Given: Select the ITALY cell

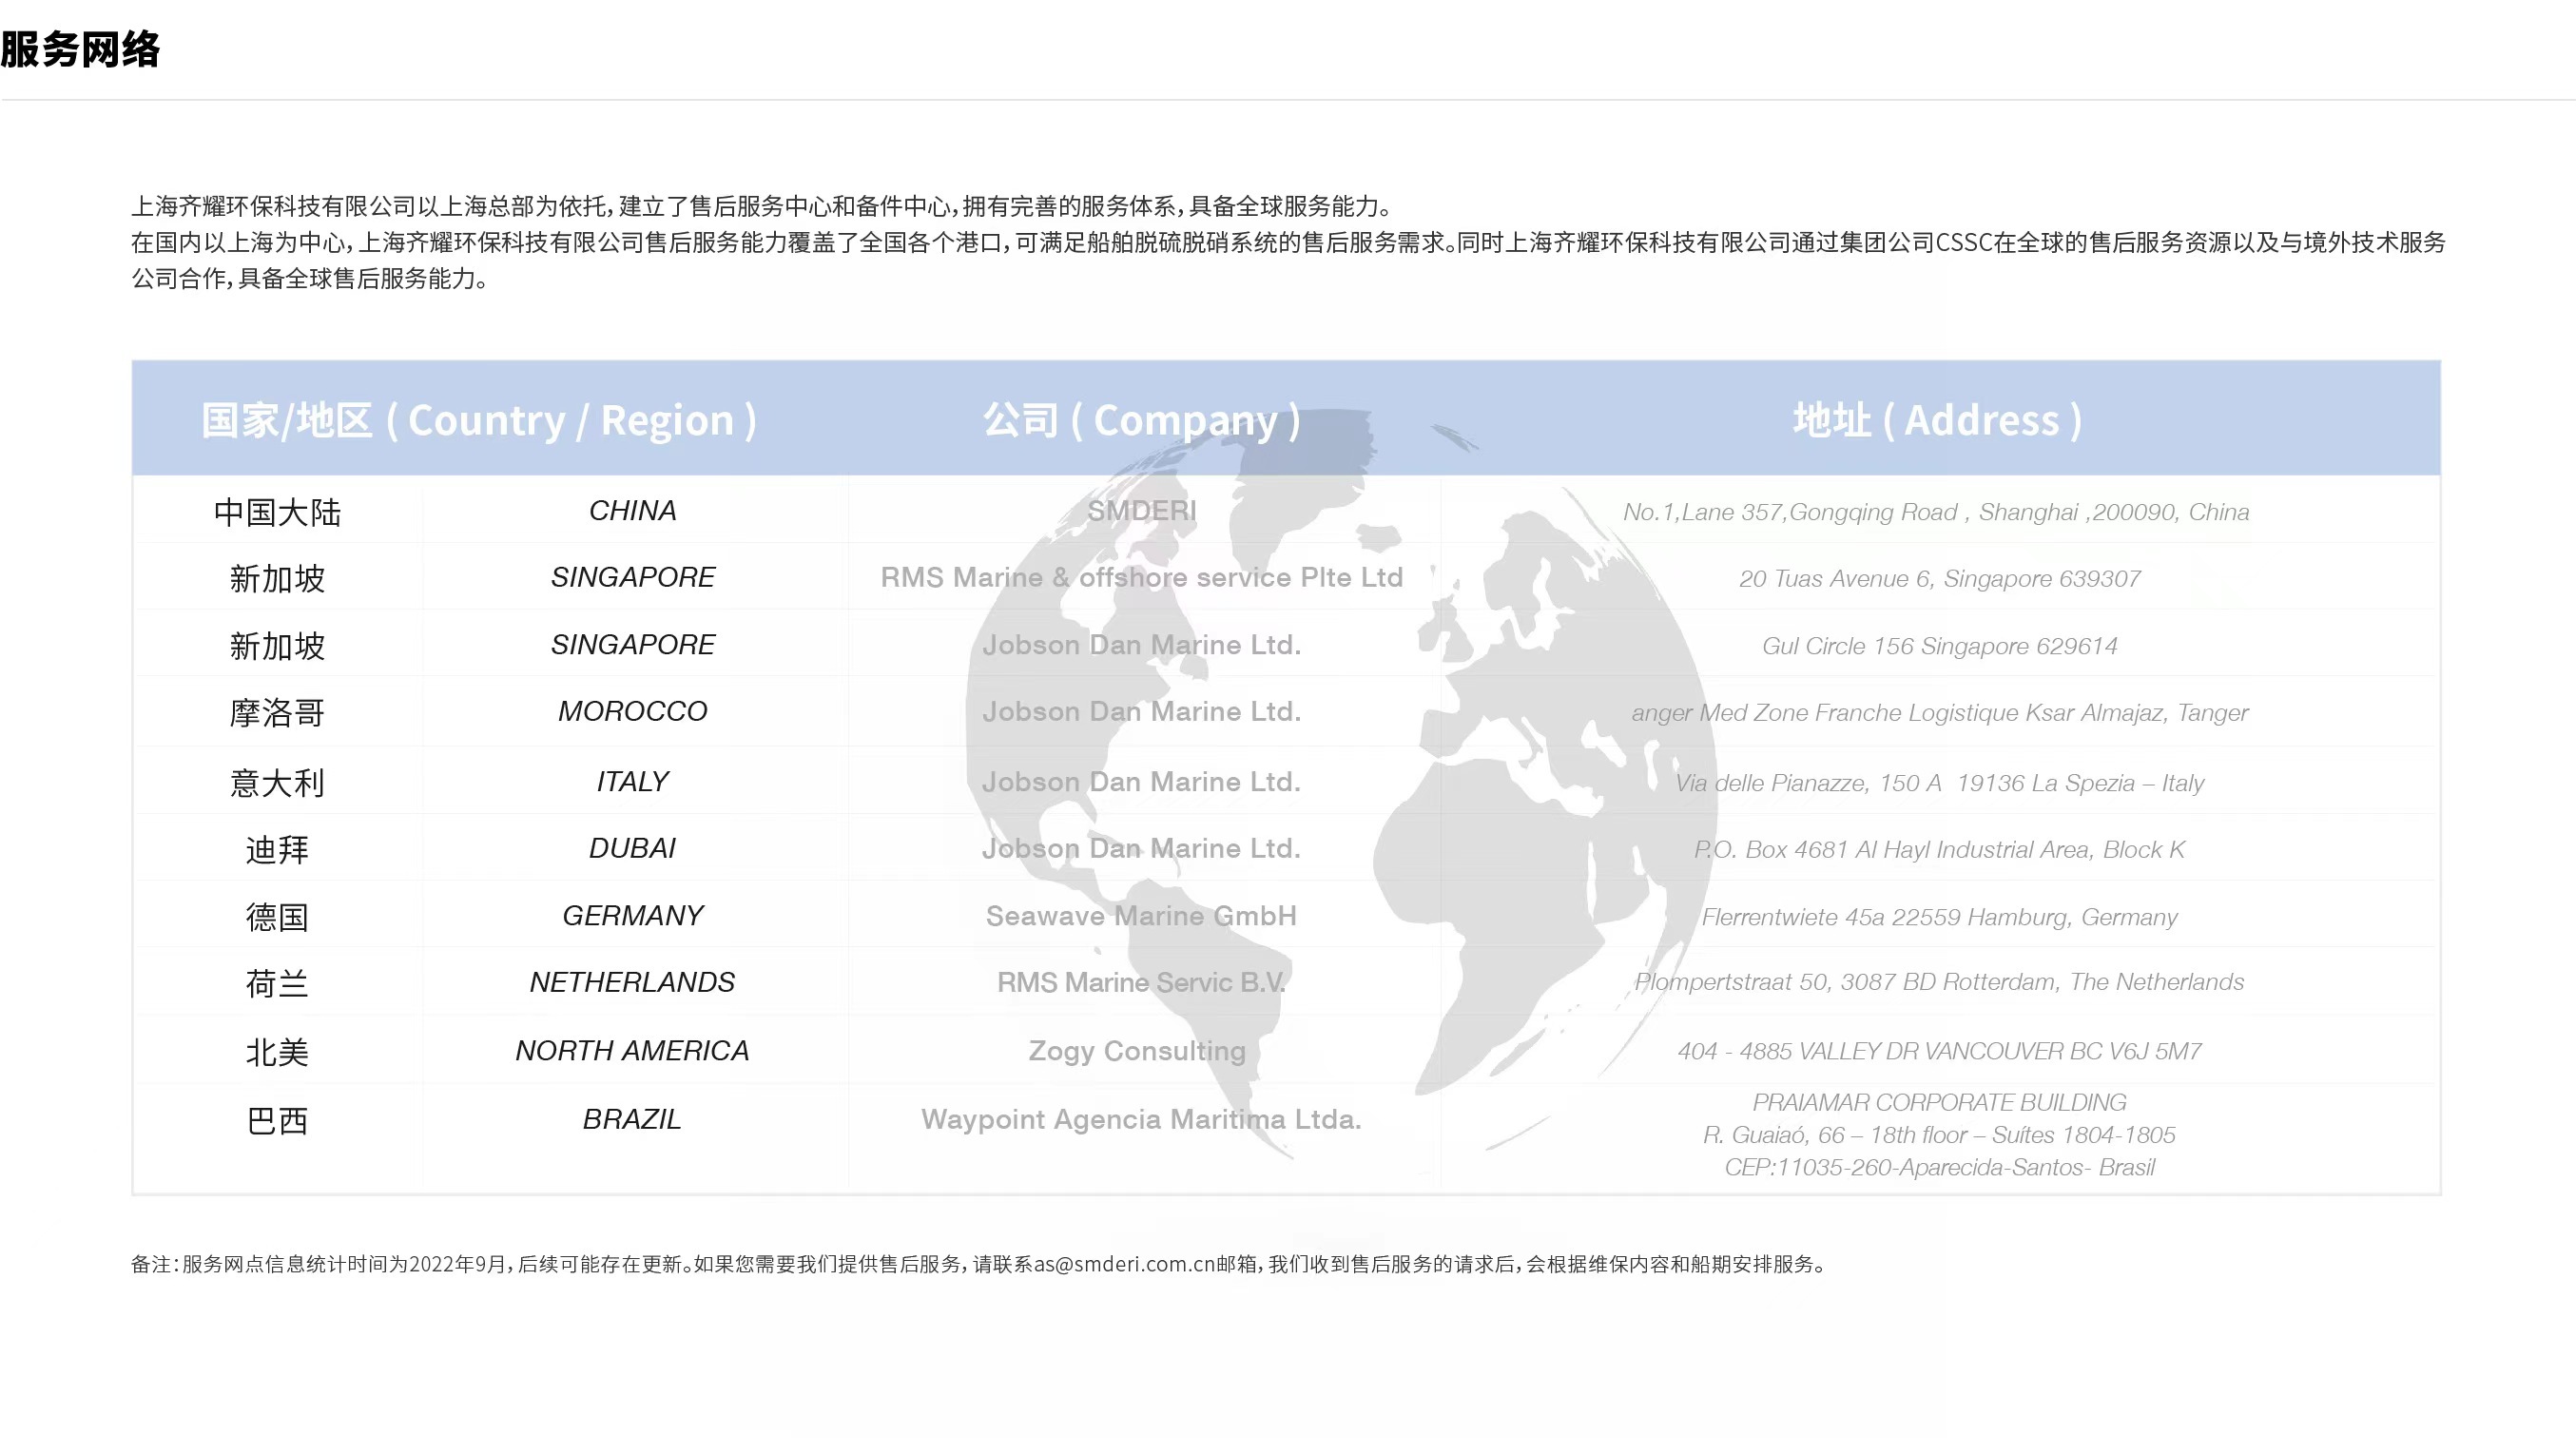Looking at the screenshot, I should pyautogui.click(x=632, y=781).
